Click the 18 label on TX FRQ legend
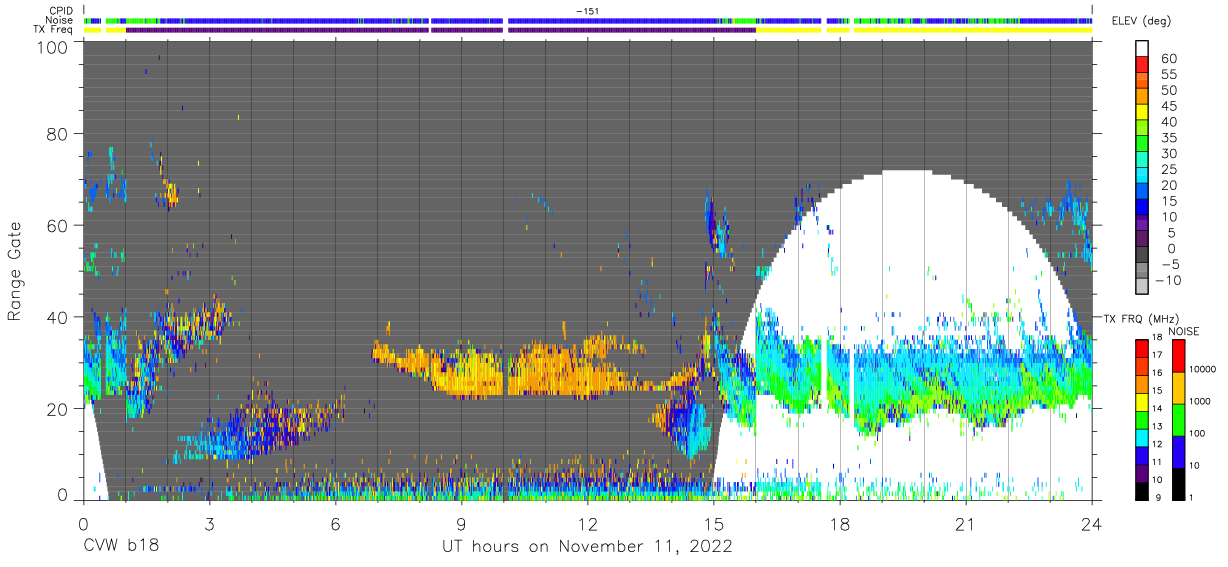Image resolution: width=1228 pixels, height=567 pixels. pyautogui.click(x=1157, y=338)
